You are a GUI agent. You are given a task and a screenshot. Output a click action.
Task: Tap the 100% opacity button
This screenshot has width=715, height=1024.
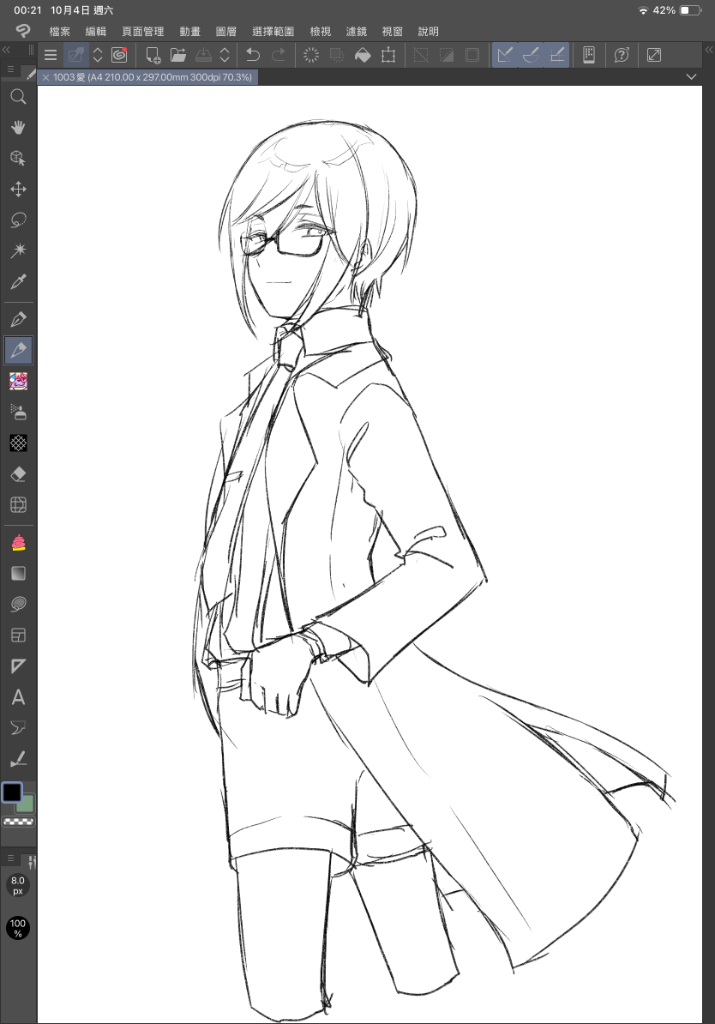click(x=18, y=927)
